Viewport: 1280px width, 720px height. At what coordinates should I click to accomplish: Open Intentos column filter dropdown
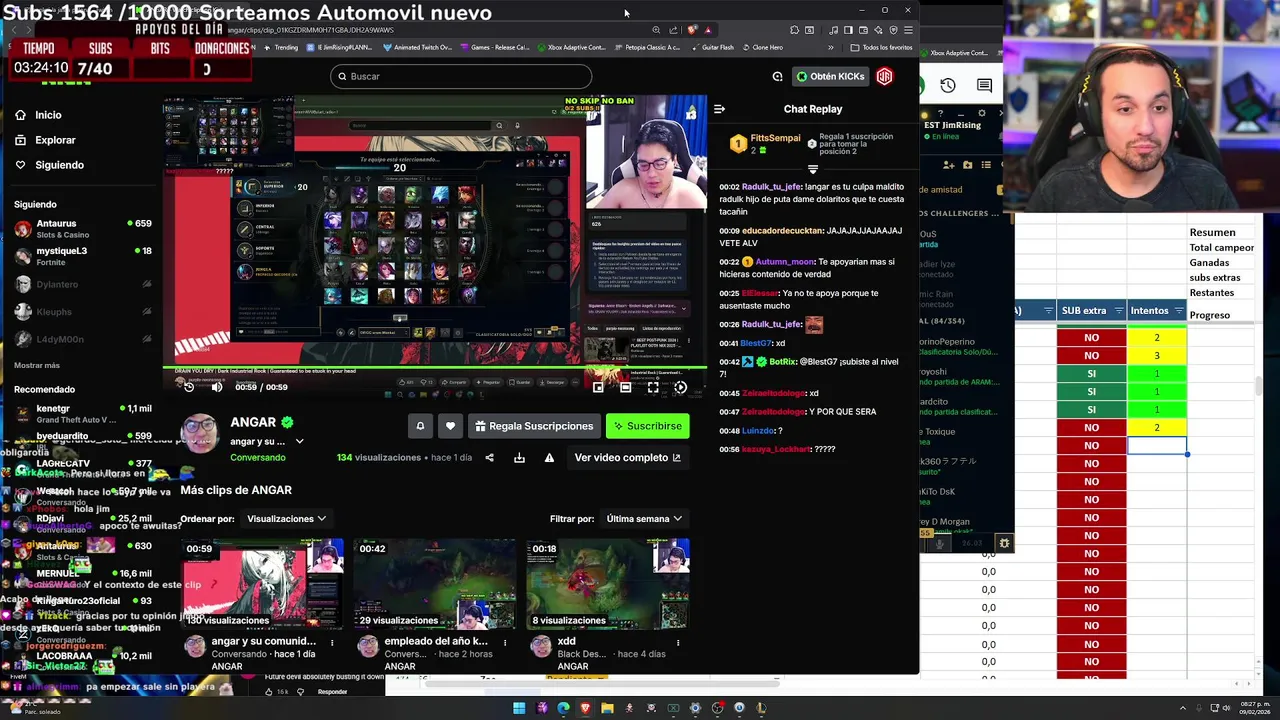click(x=1177, y=311)
